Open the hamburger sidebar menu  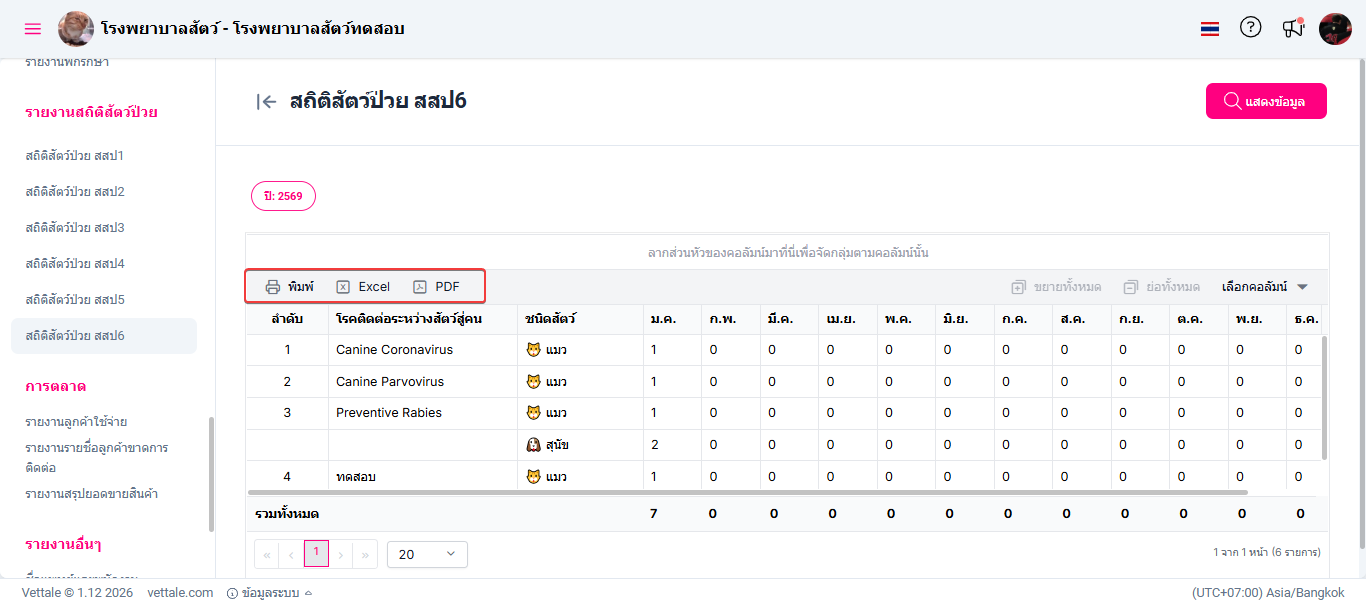pos(33,29)
